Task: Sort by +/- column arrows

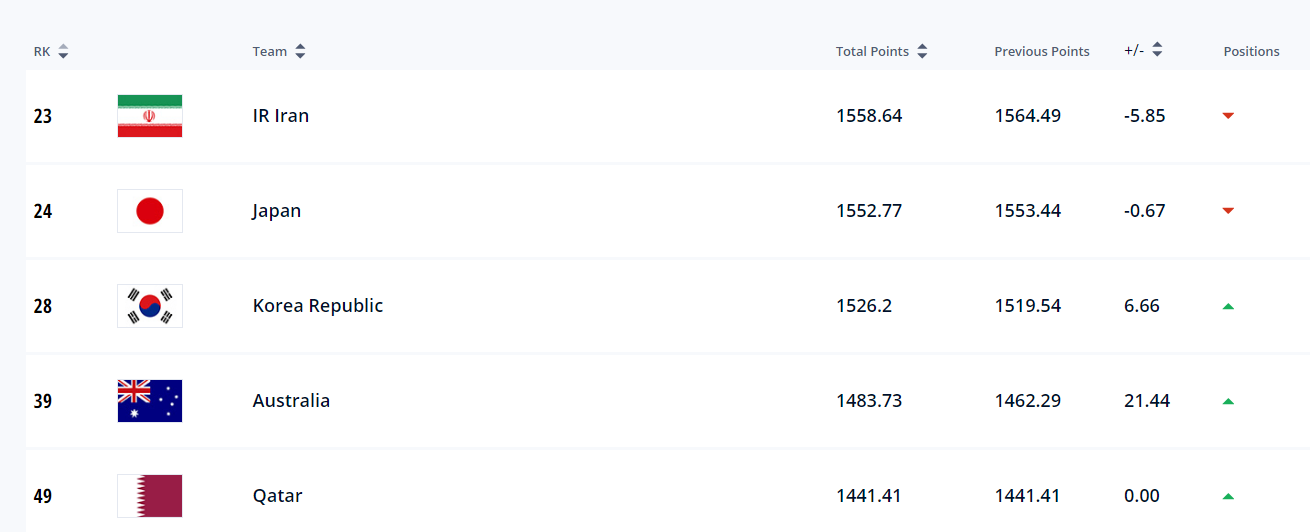Action: (x=1157, y=49)
